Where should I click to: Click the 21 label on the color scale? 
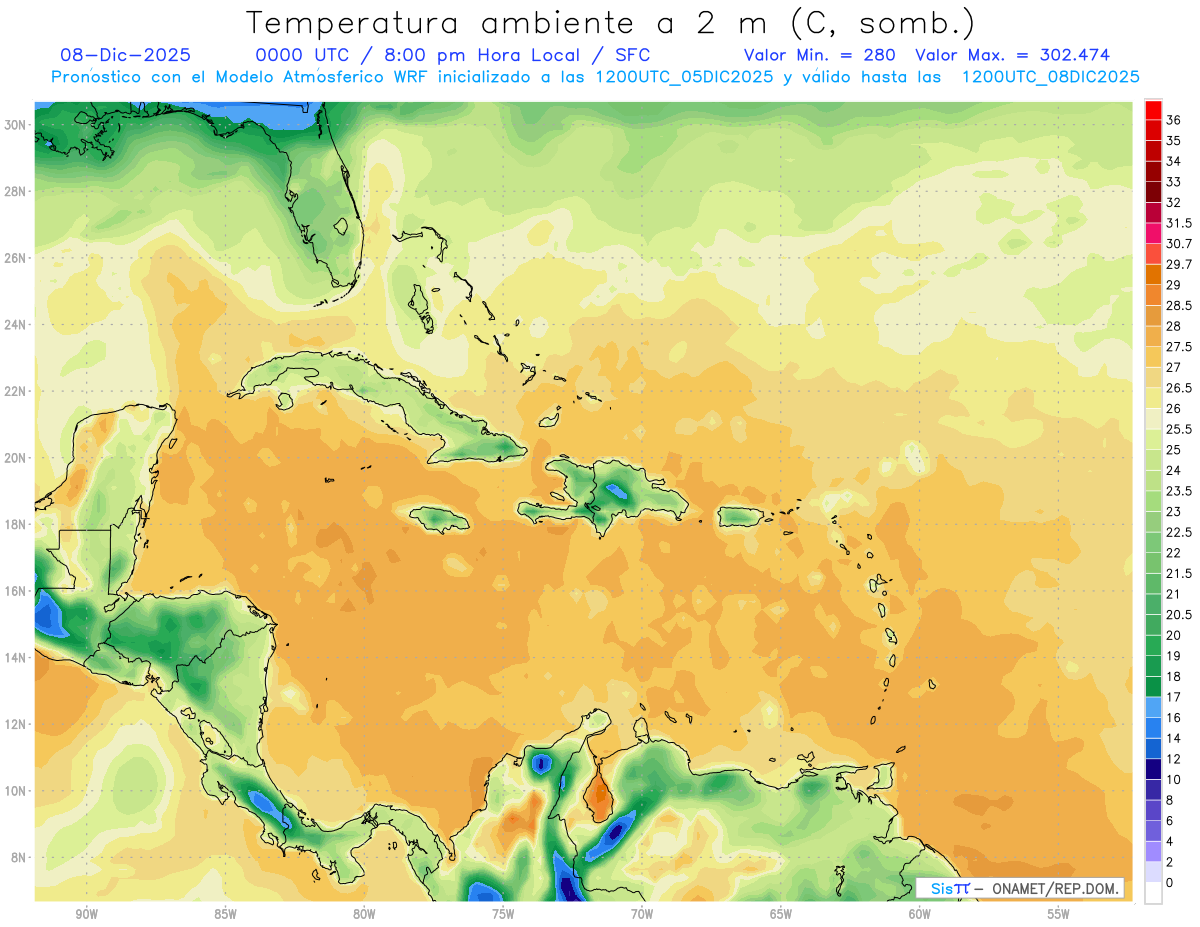click(1173, 594)
